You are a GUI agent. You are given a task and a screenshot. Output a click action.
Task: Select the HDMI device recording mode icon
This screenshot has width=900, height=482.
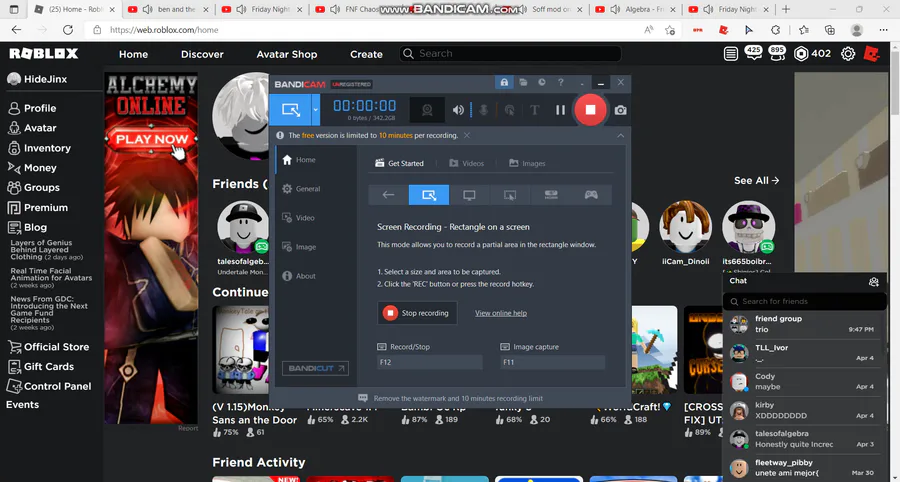coord(550,195)
